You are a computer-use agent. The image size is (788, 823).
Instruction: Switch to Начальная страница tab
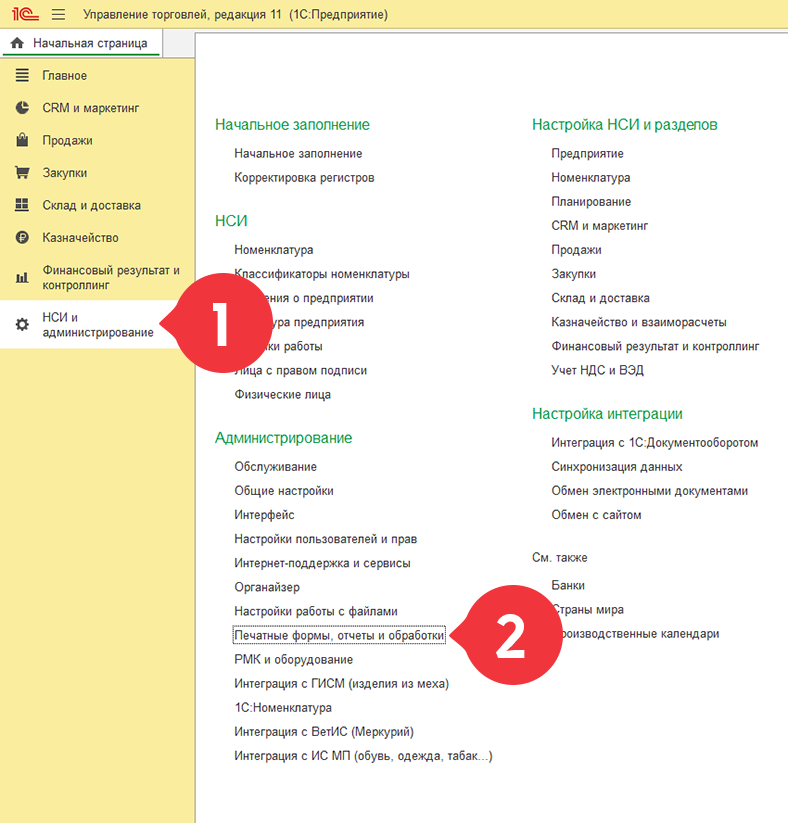81,43
